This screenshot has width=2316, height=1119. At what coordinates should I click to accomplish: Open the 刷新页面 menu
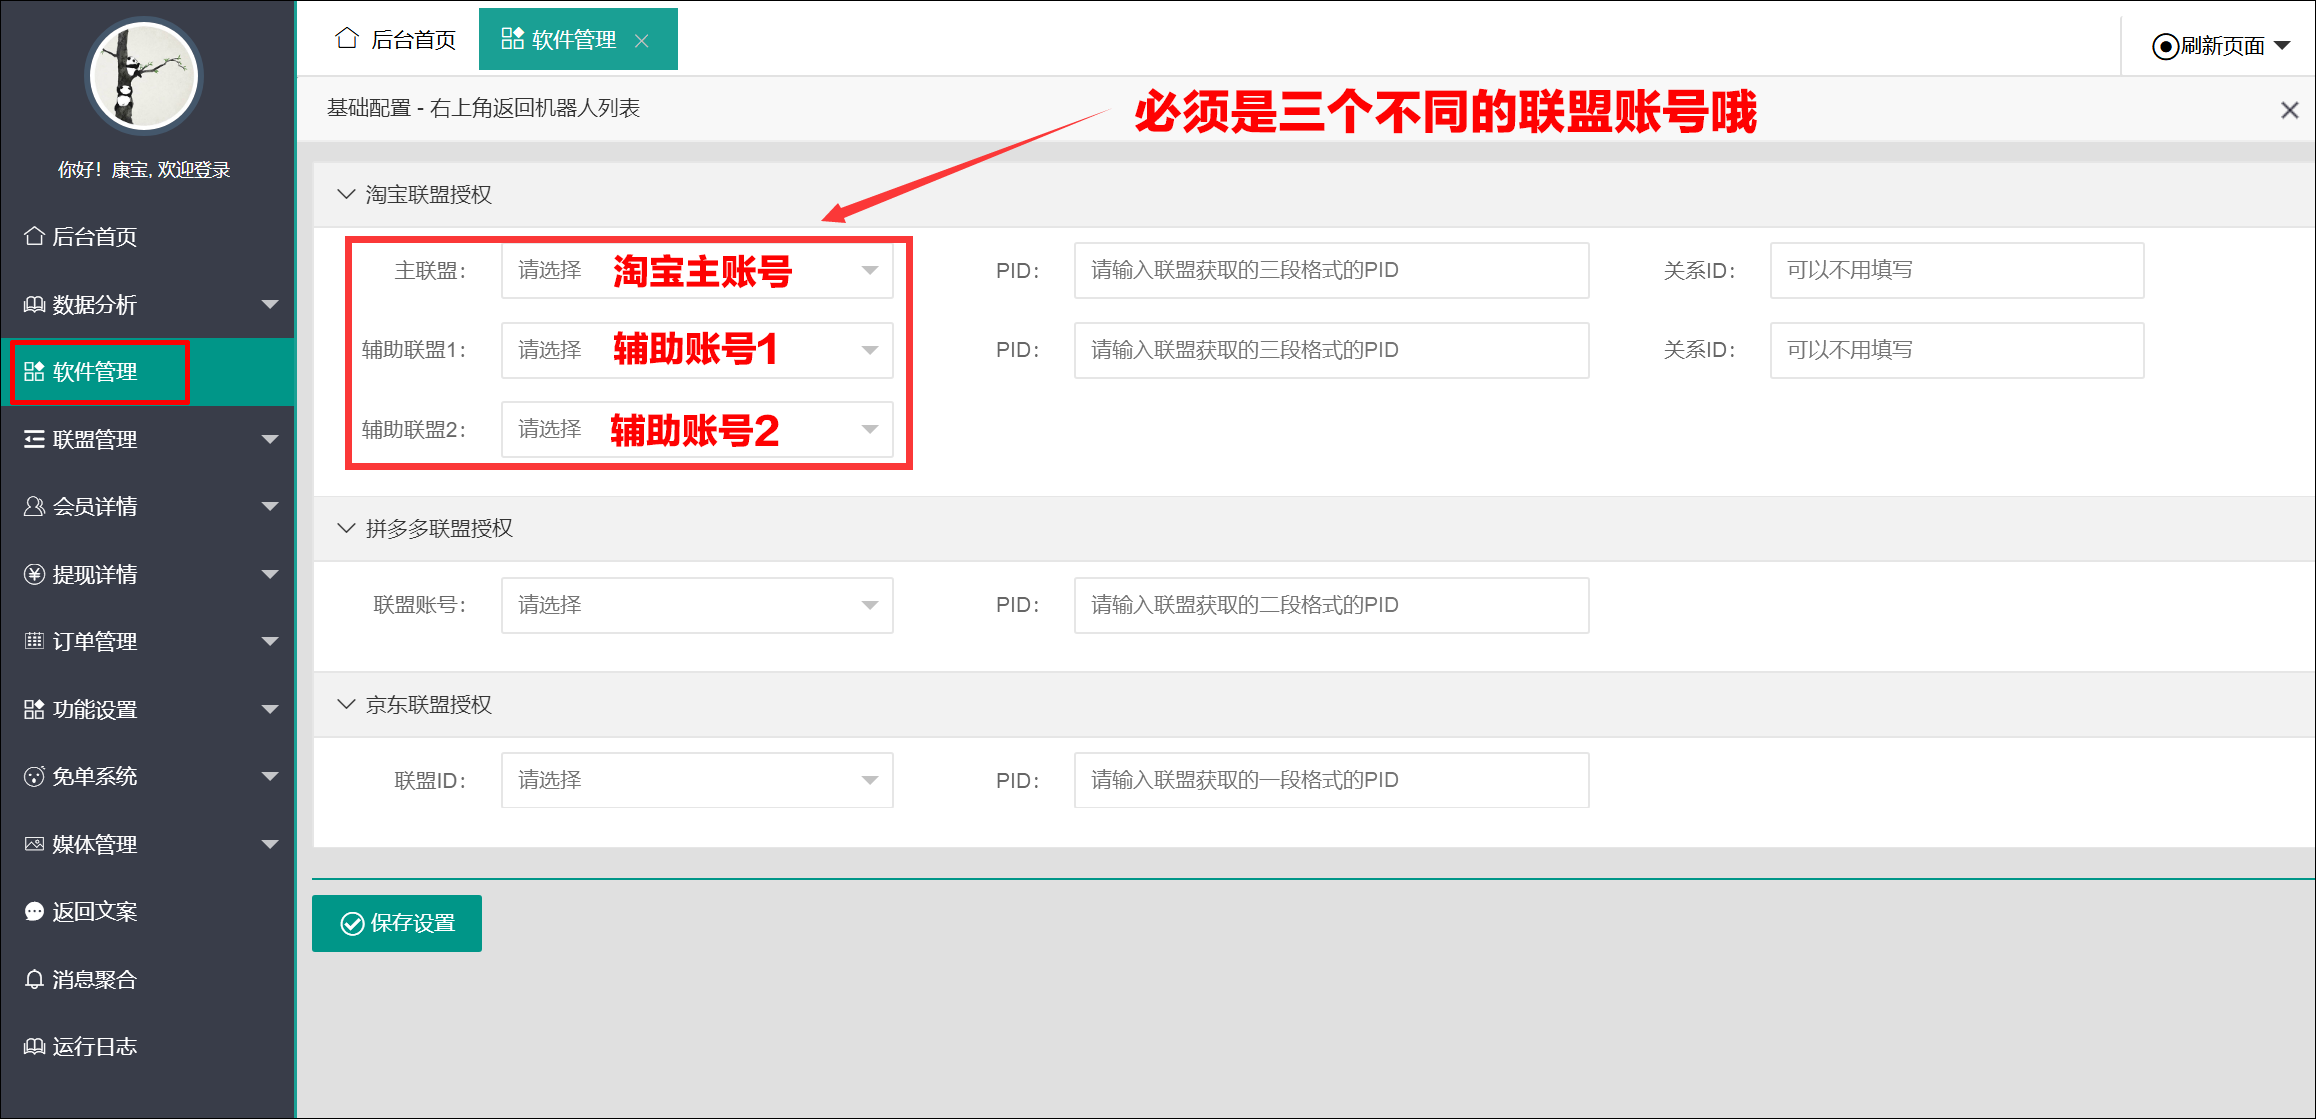tap(2221, 46)
